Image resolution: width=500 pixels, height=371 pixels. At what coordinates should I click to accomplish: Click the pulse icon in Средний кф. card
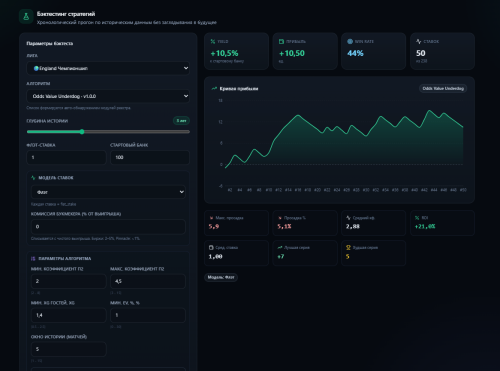pyautogui.click(x=348, y=218)
